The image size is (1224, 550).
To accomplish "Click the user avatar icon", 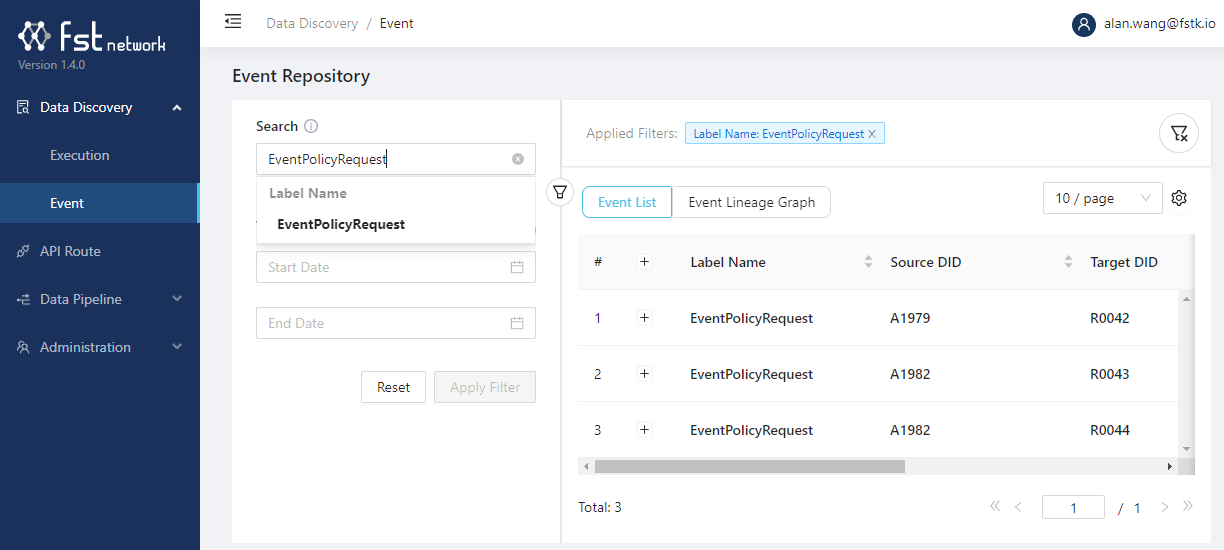I will pyautogui.click(x=1083, y=24).
